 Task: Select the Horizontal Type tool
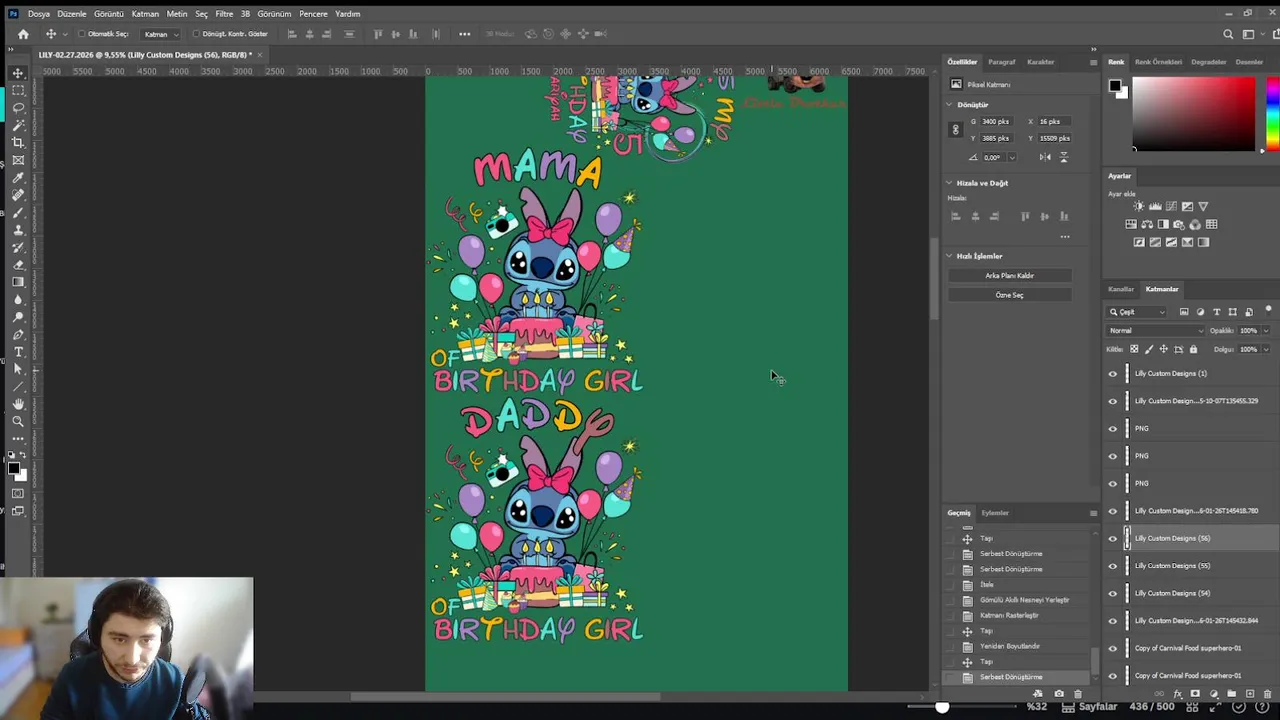18,352
